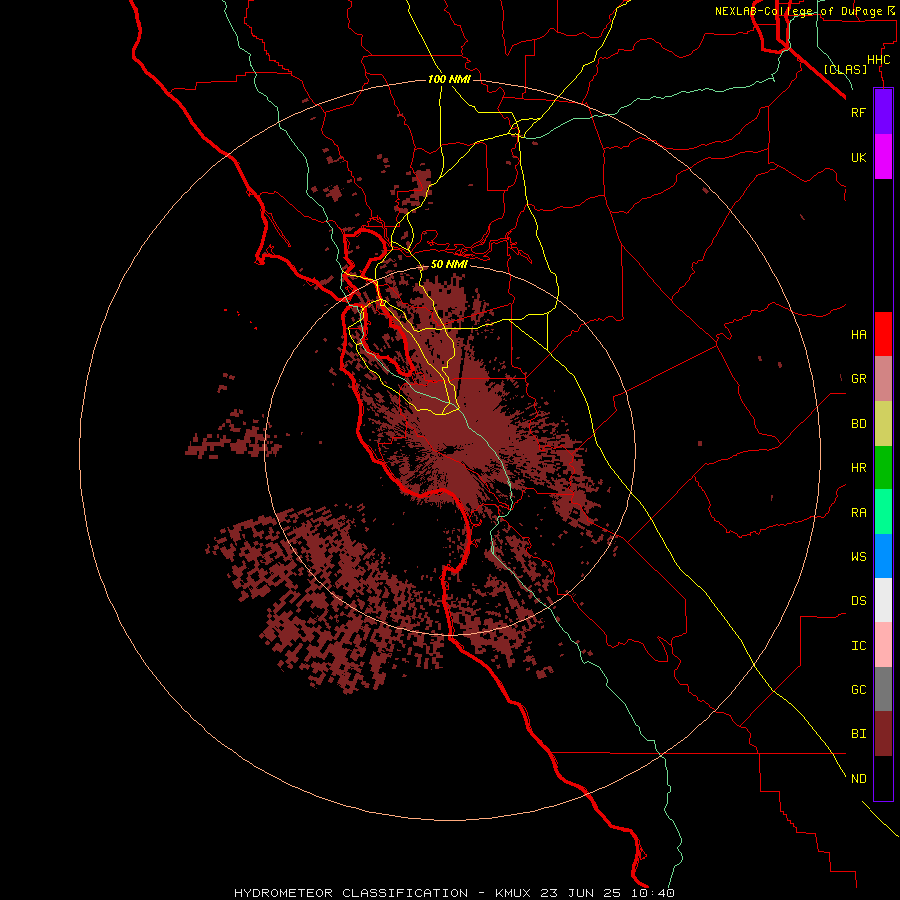This screenshot has height=900, width=900.
Task: Click the GR legend label
Action: pos(858,379)
